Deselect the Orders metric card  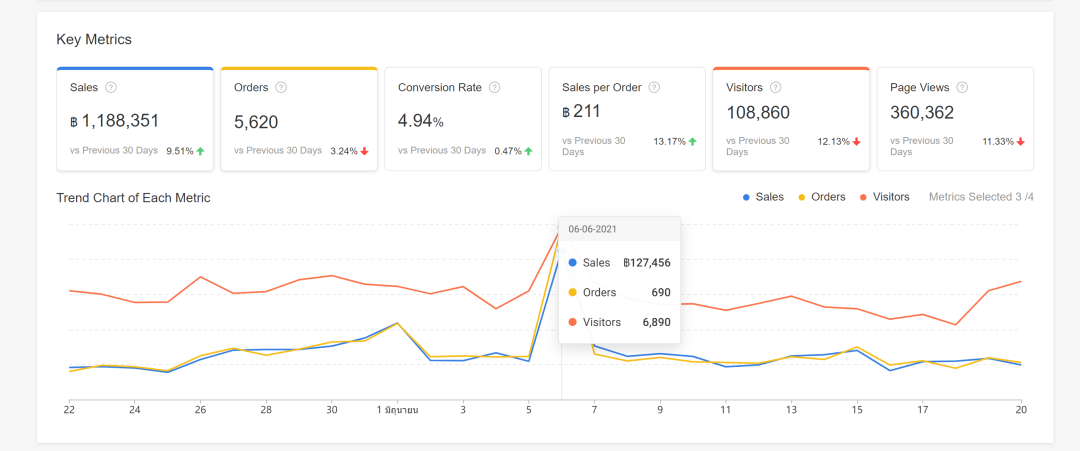click(299, 120)
